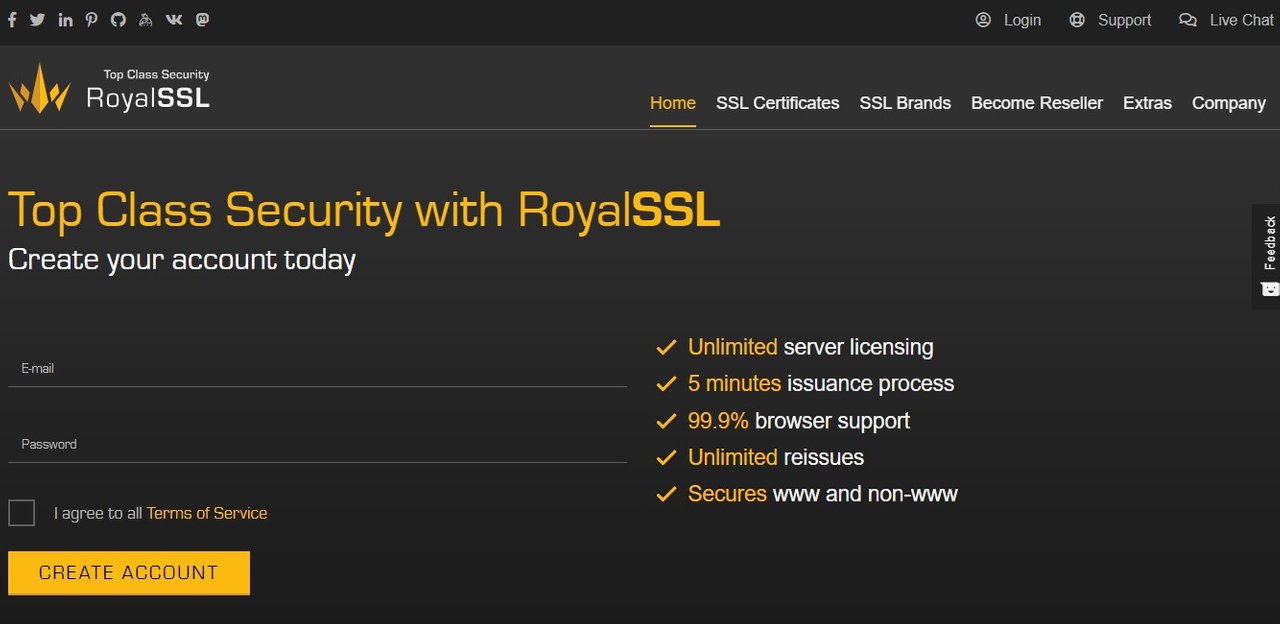This screenshot has height=624, width=1280.
Task: Open the Mastodon social icon
Action: [202, 20]
